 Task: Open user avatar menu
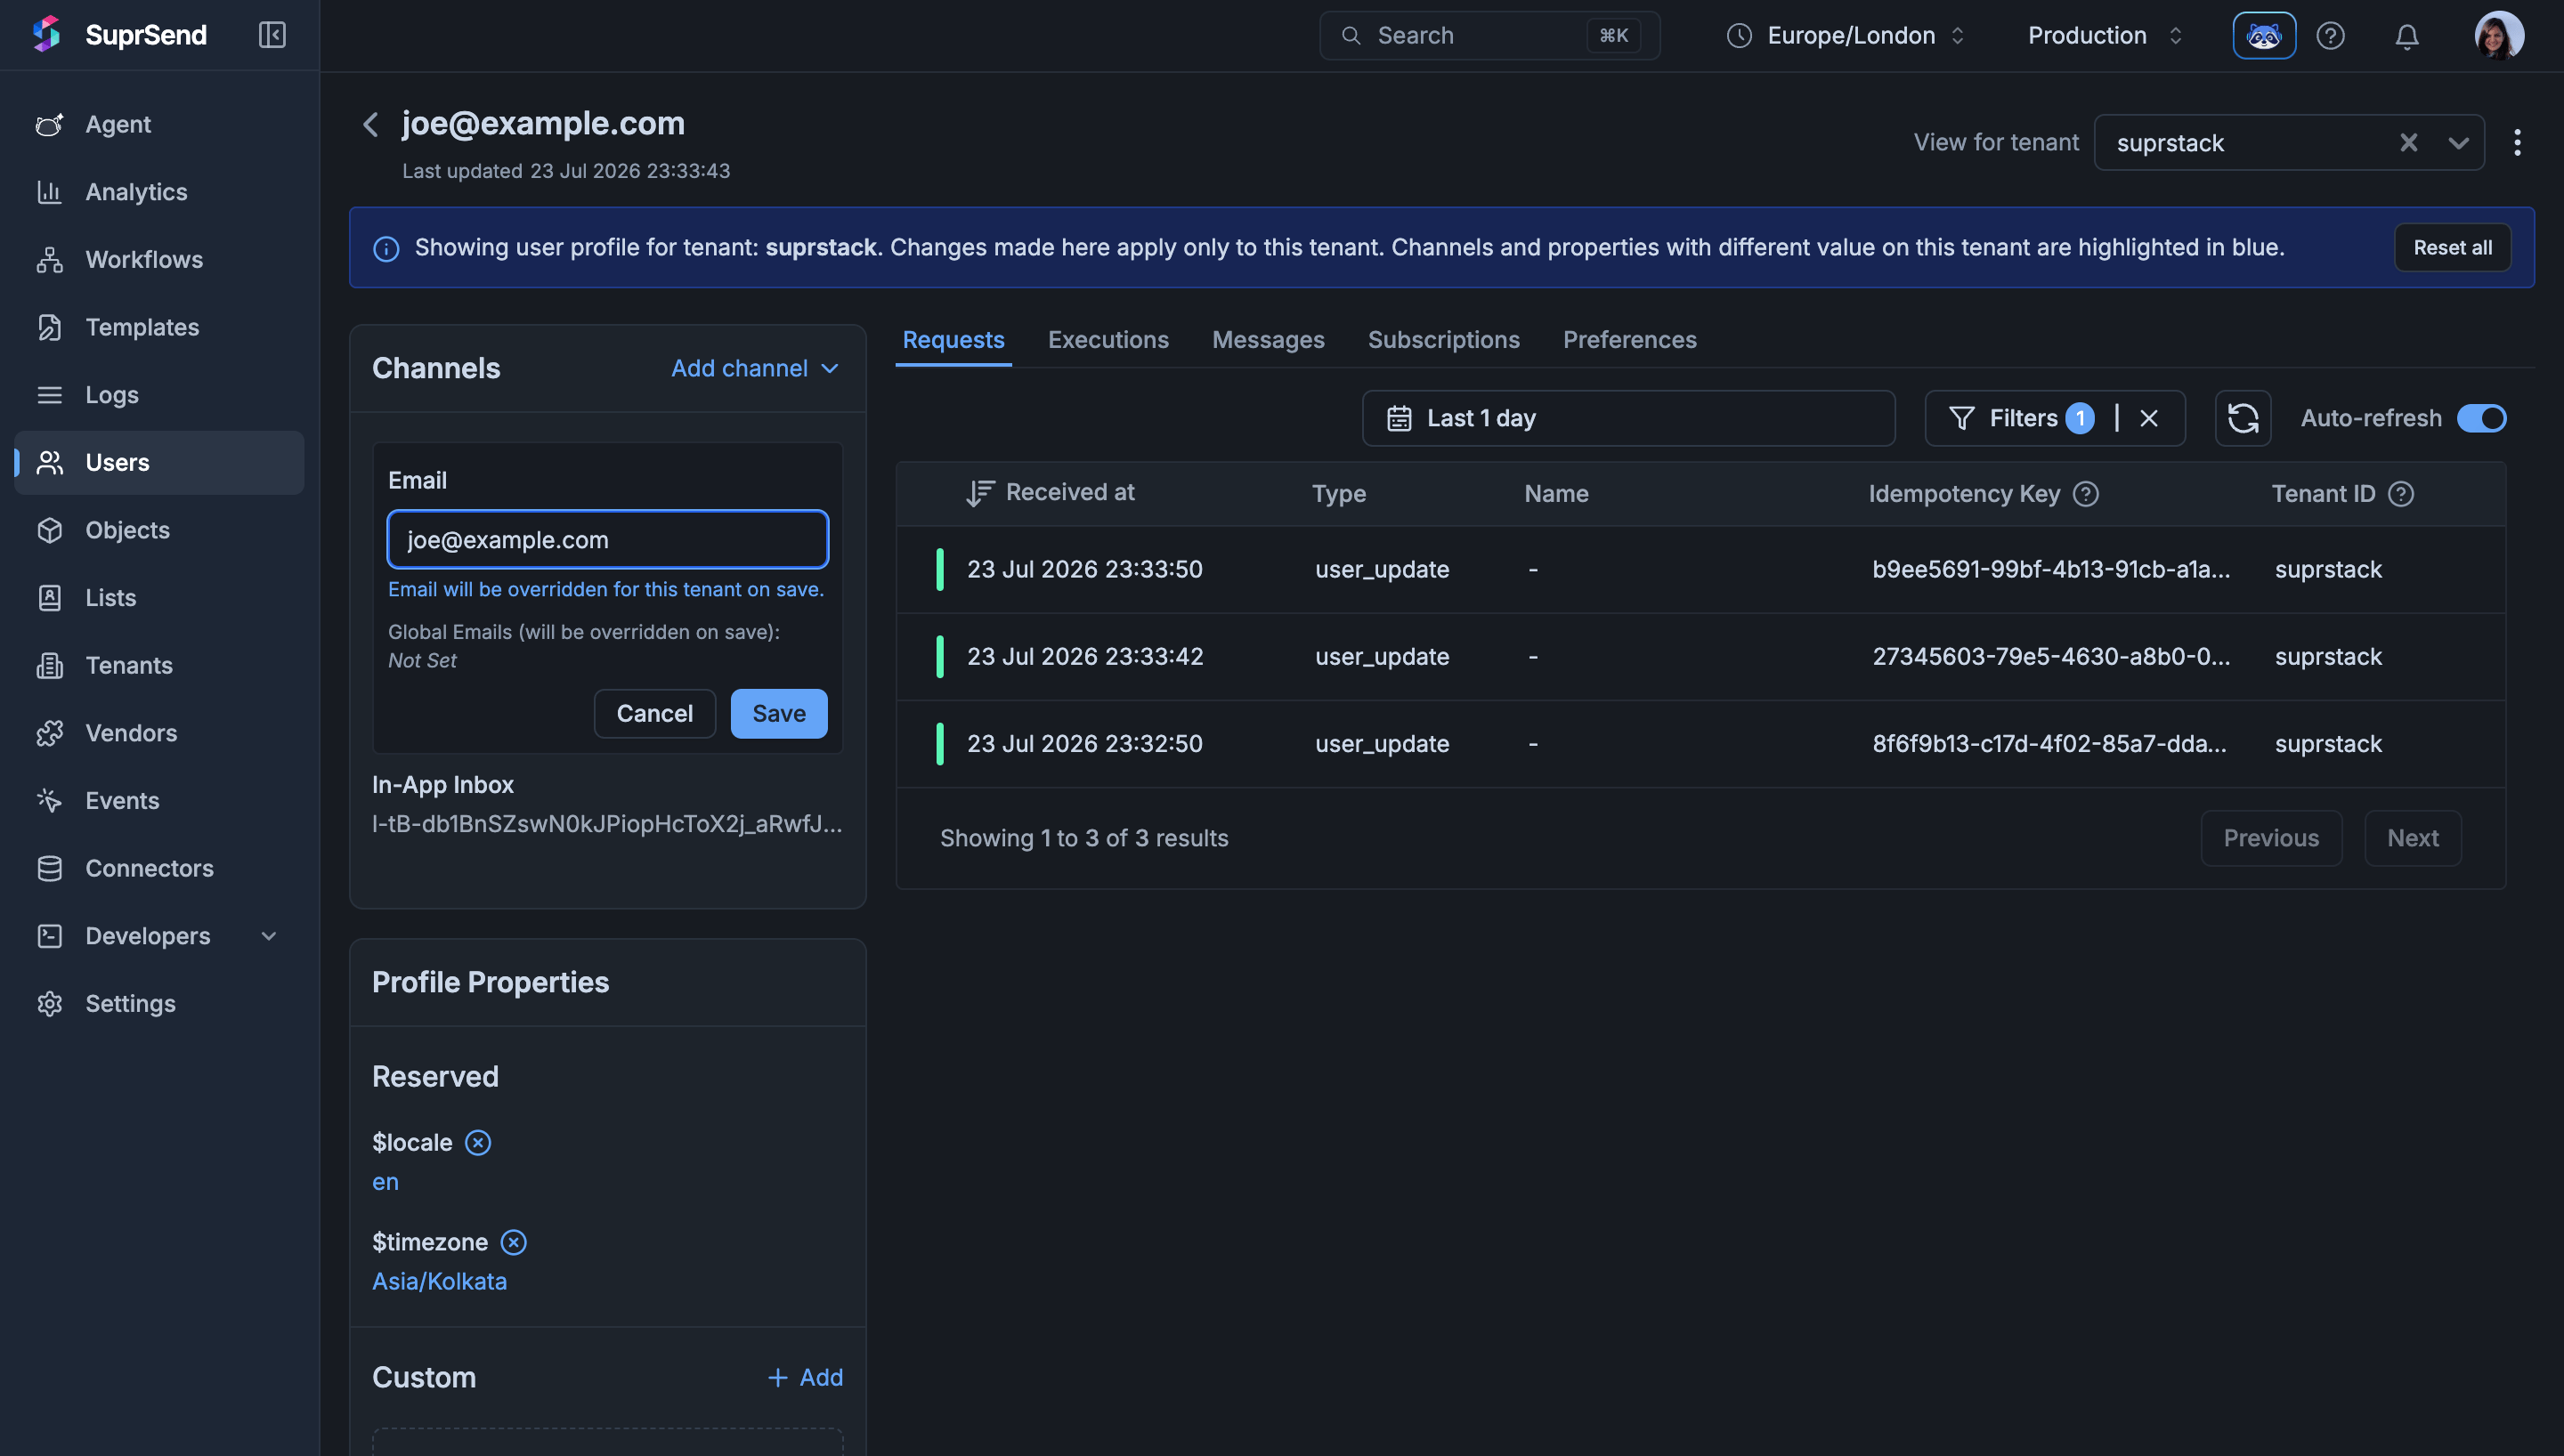2499,36
